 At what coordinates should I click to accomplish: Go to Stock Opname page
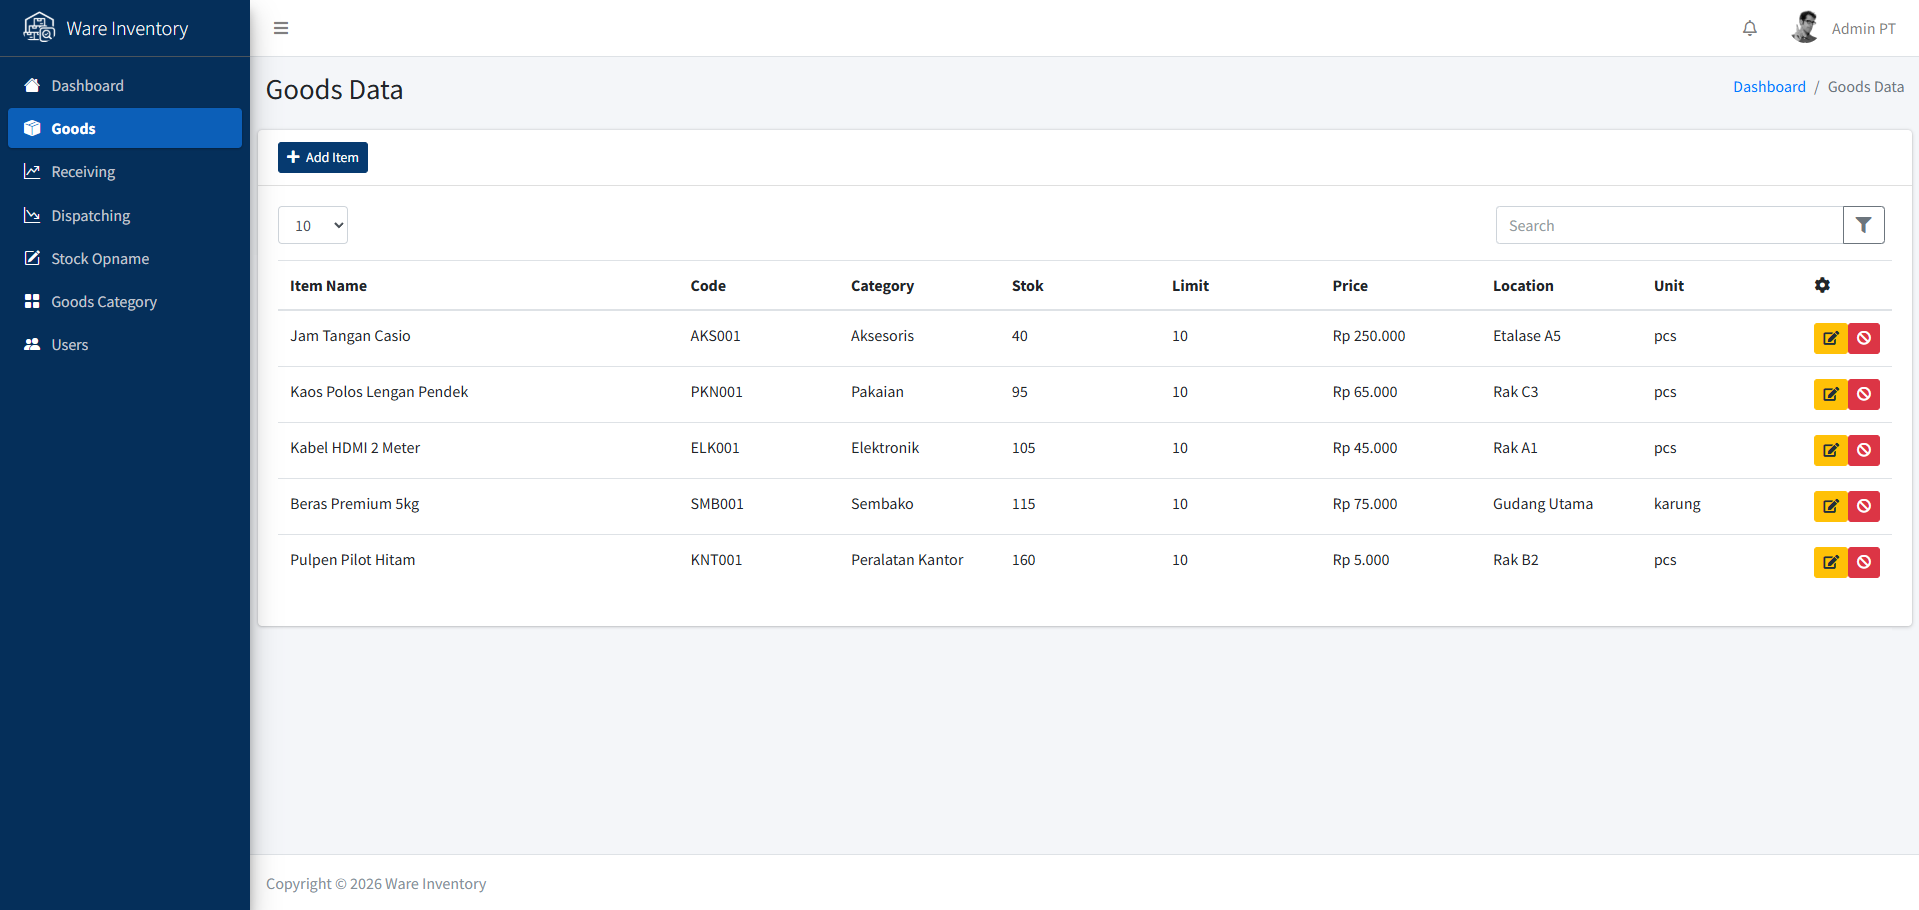coord(100,259)
